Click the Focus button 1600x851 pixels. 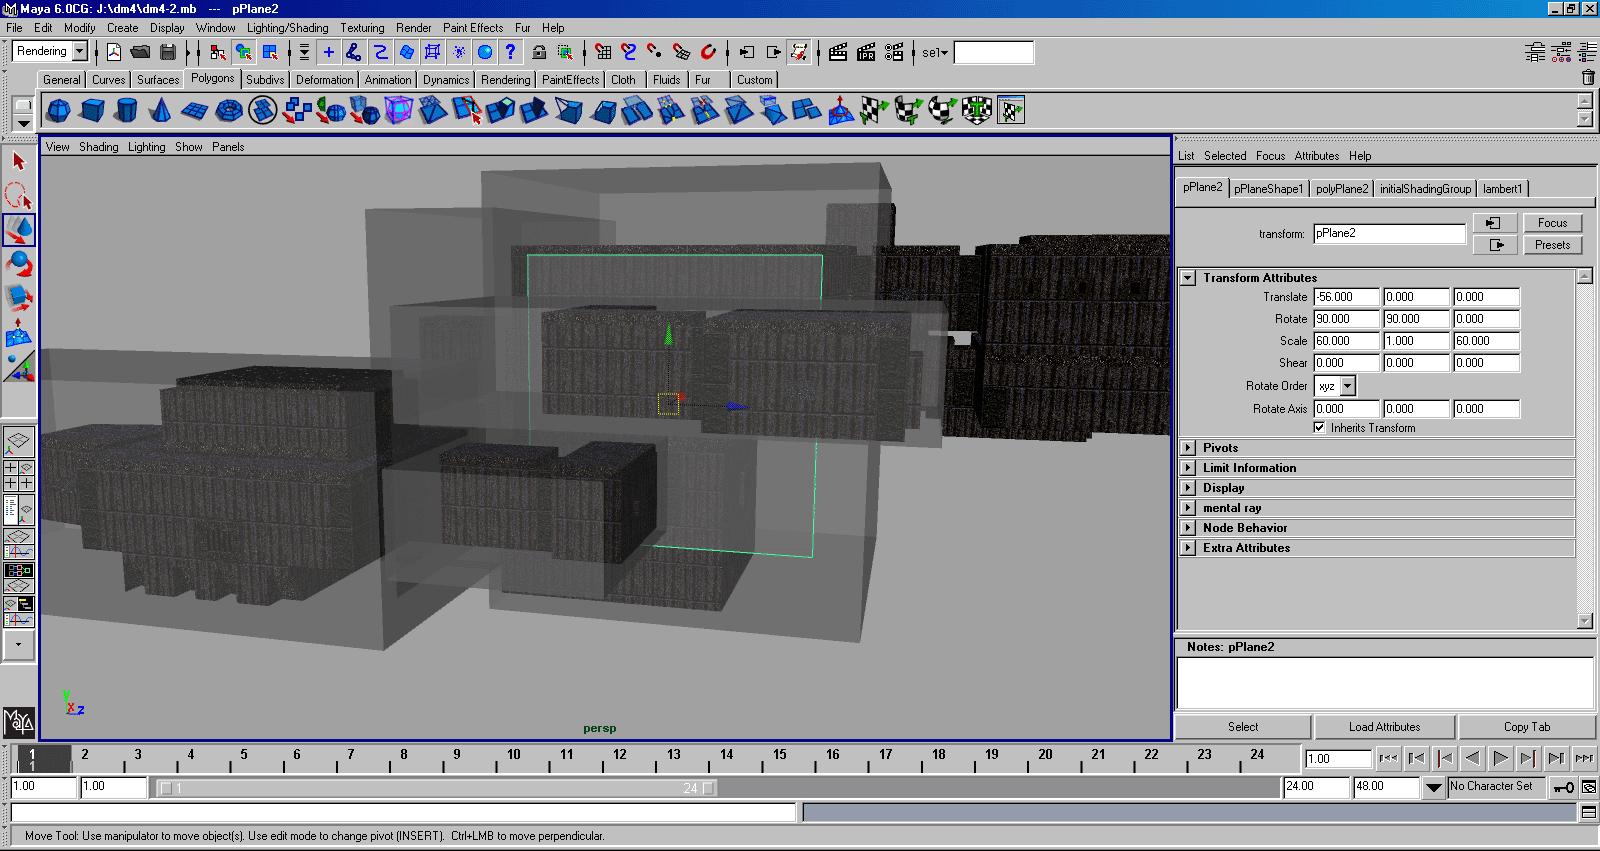1552,223
